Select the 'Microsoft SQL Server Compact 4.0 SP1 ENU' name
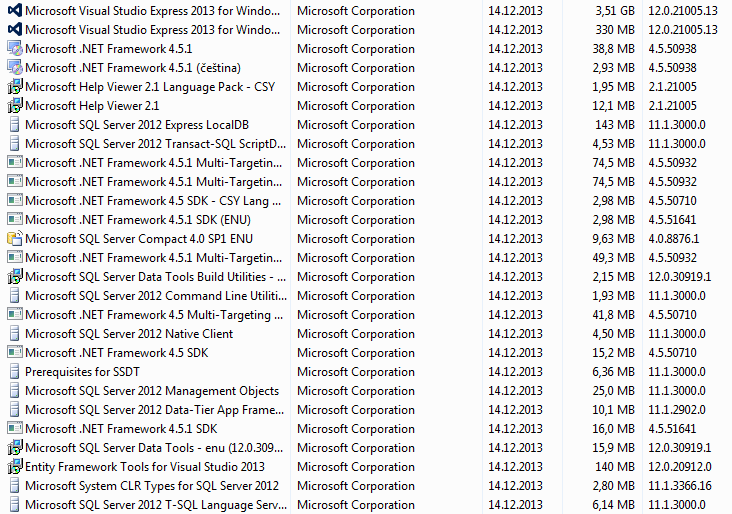Viewport: 732px width, 514px height. [139, 239]
